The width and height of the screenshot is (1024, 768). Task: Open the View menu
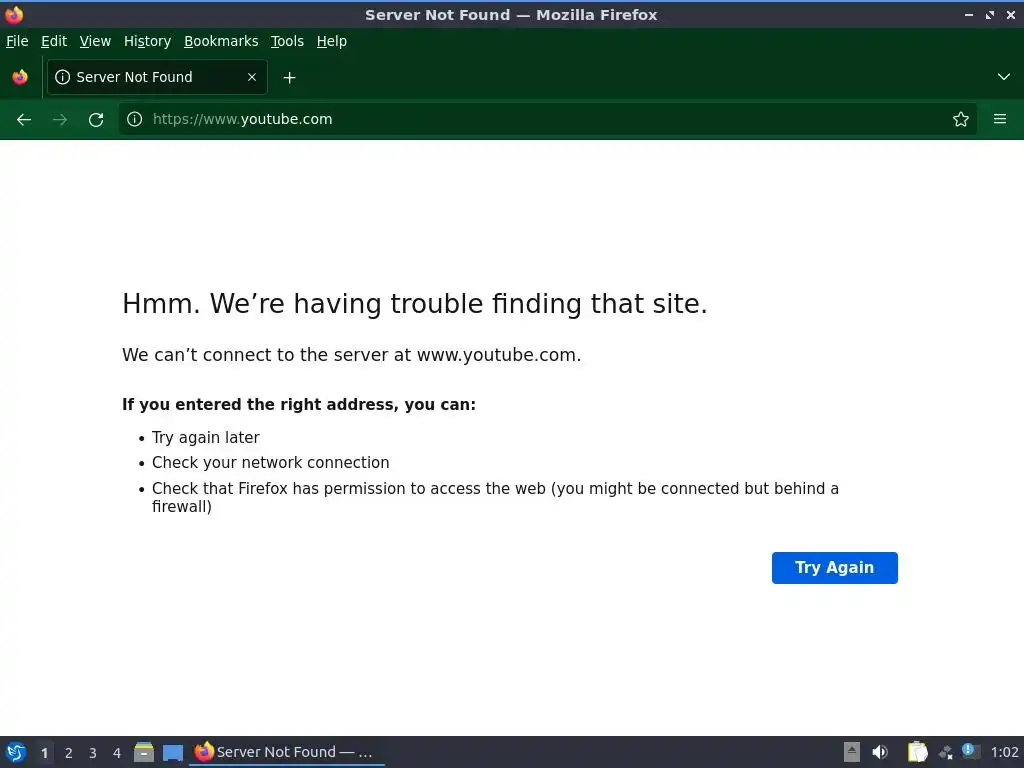click(95, 41)
